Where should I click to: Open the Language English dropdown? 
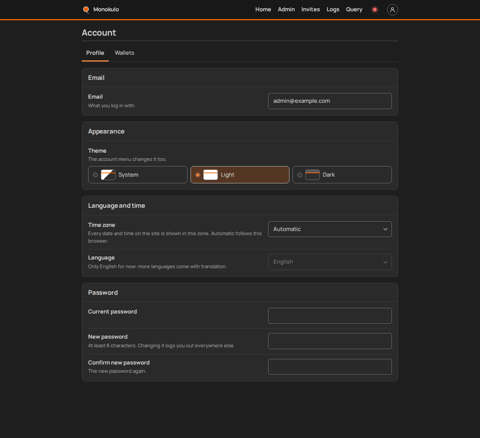(330, 262)
